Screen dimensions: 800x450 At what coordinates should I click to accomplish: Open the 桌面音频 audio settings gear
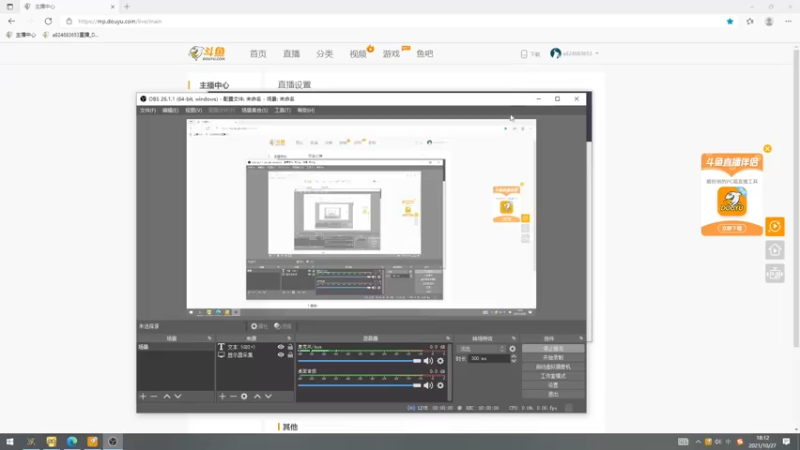(440, 385)
